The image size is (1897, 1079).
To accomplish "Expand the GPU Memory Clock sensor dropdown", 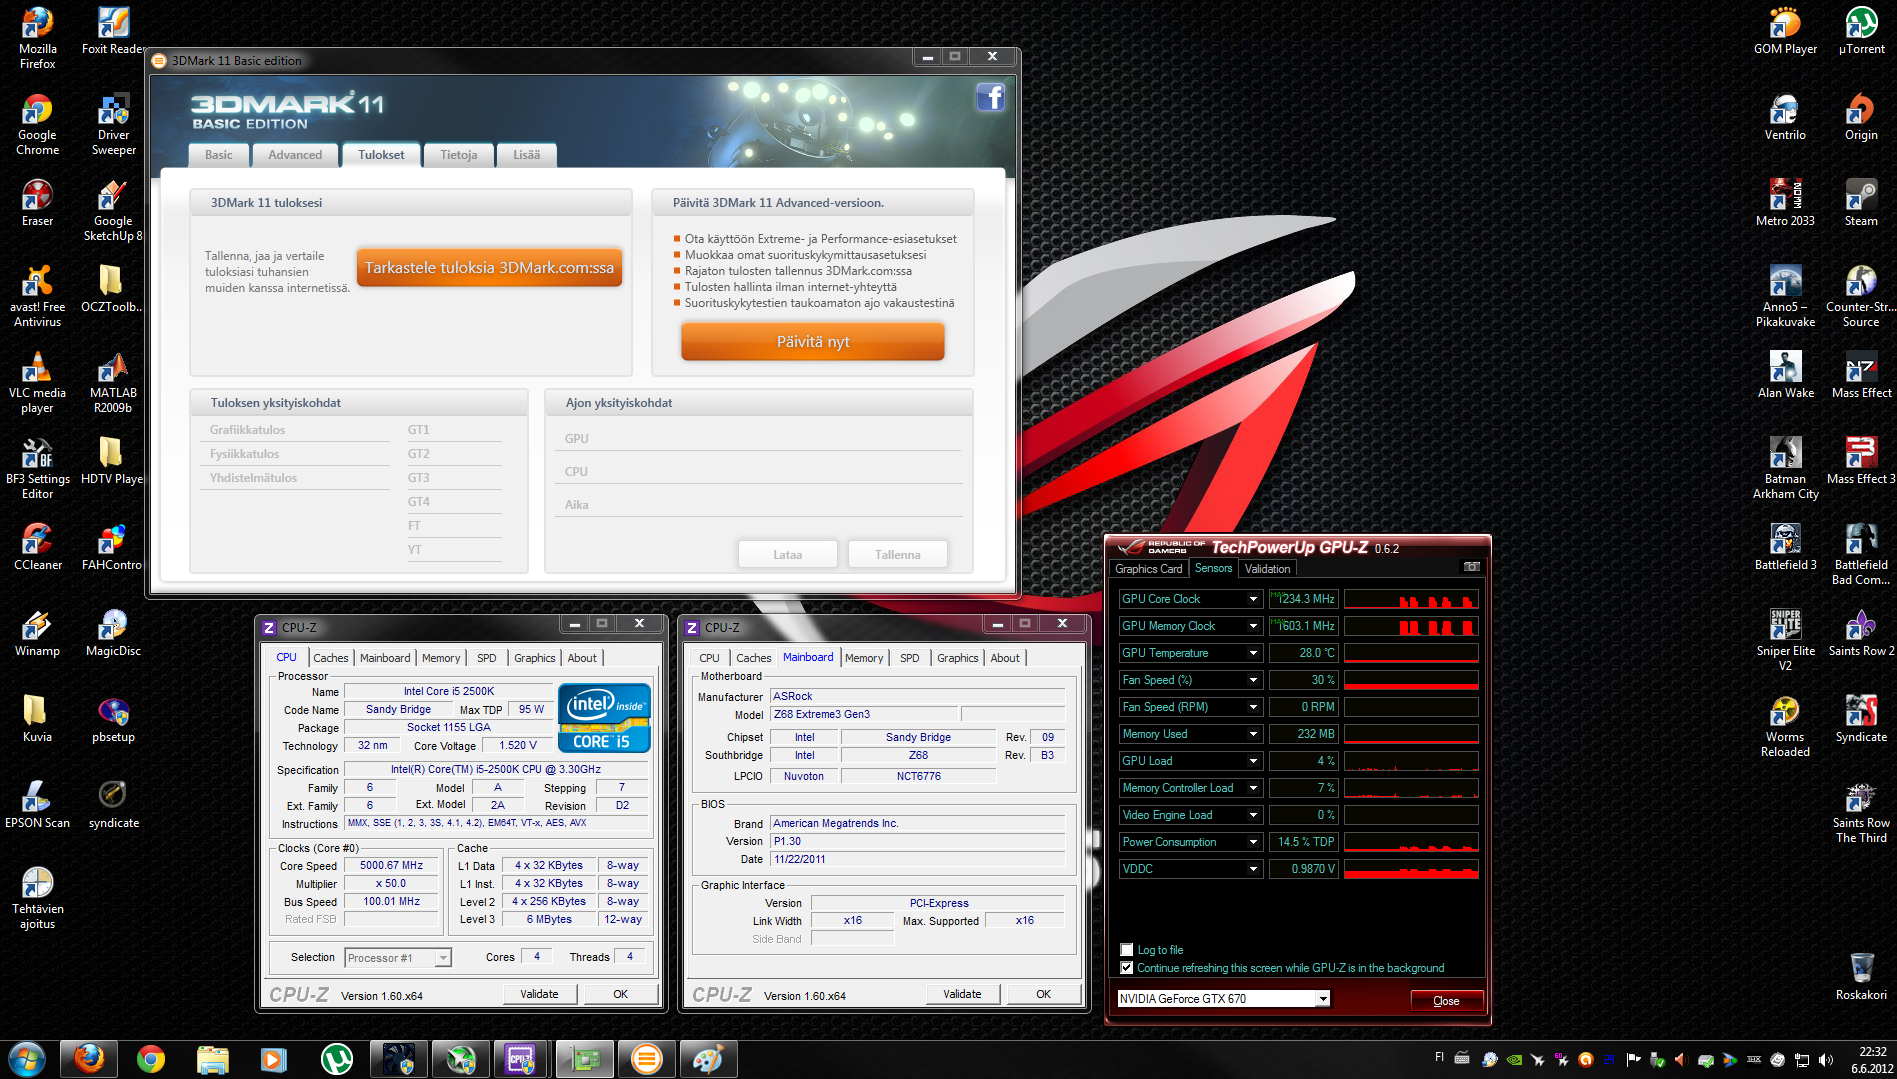I will tap(1253, 626).
